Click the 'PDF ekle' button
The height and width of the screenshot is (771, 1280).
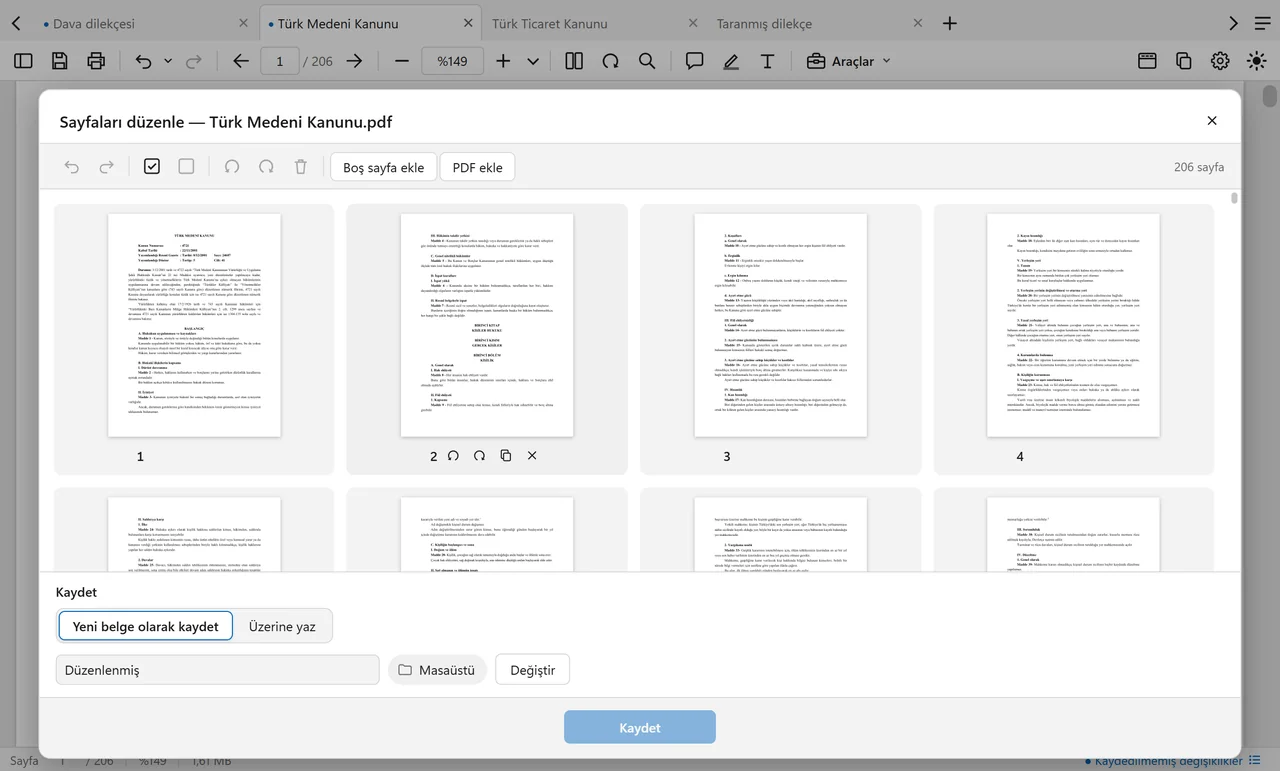(x=478, y=167)
